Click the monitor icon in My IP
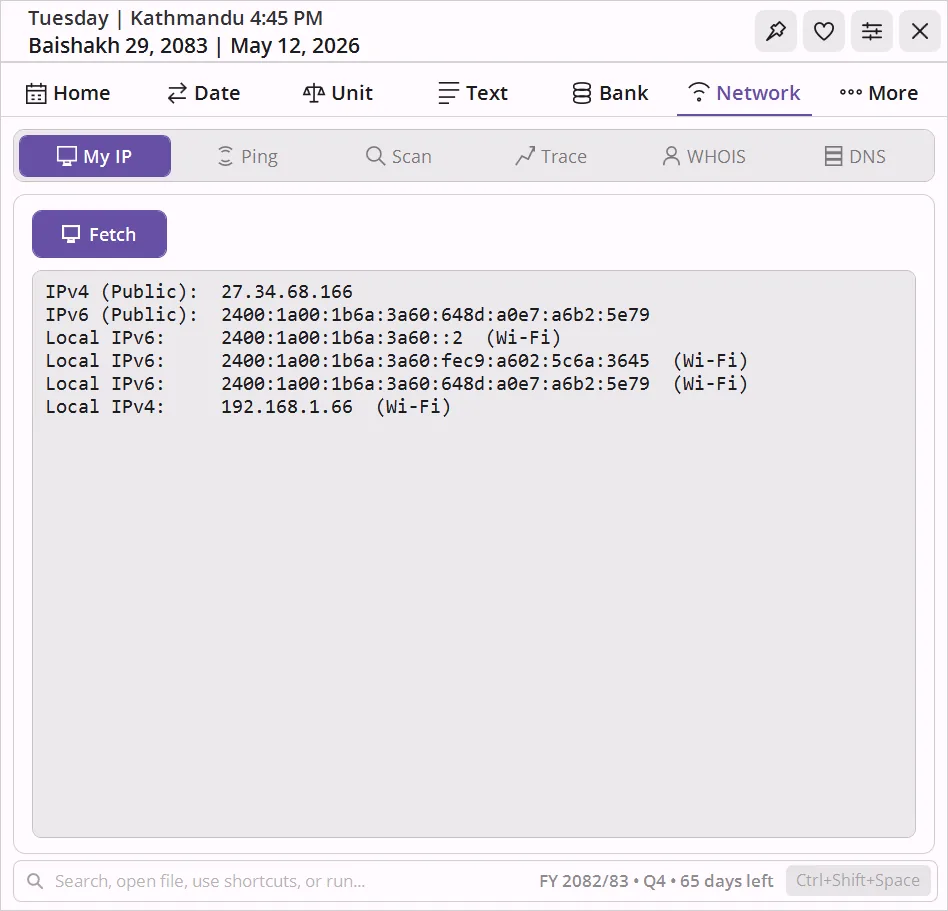Viewport: 948px width, 911px height. coord(67,156)
